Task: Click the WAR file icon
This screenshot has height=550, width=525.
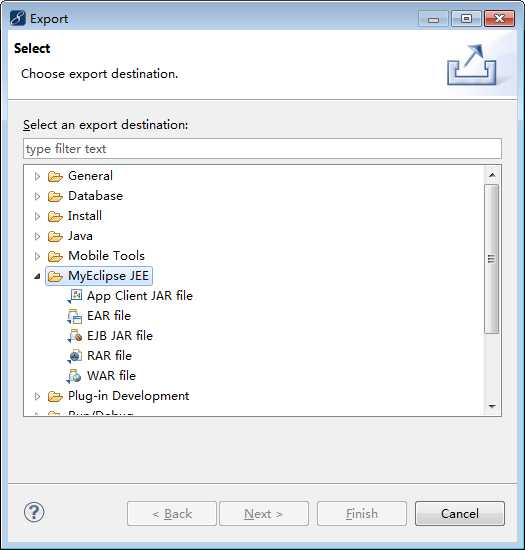Action: tap(74, 376)
